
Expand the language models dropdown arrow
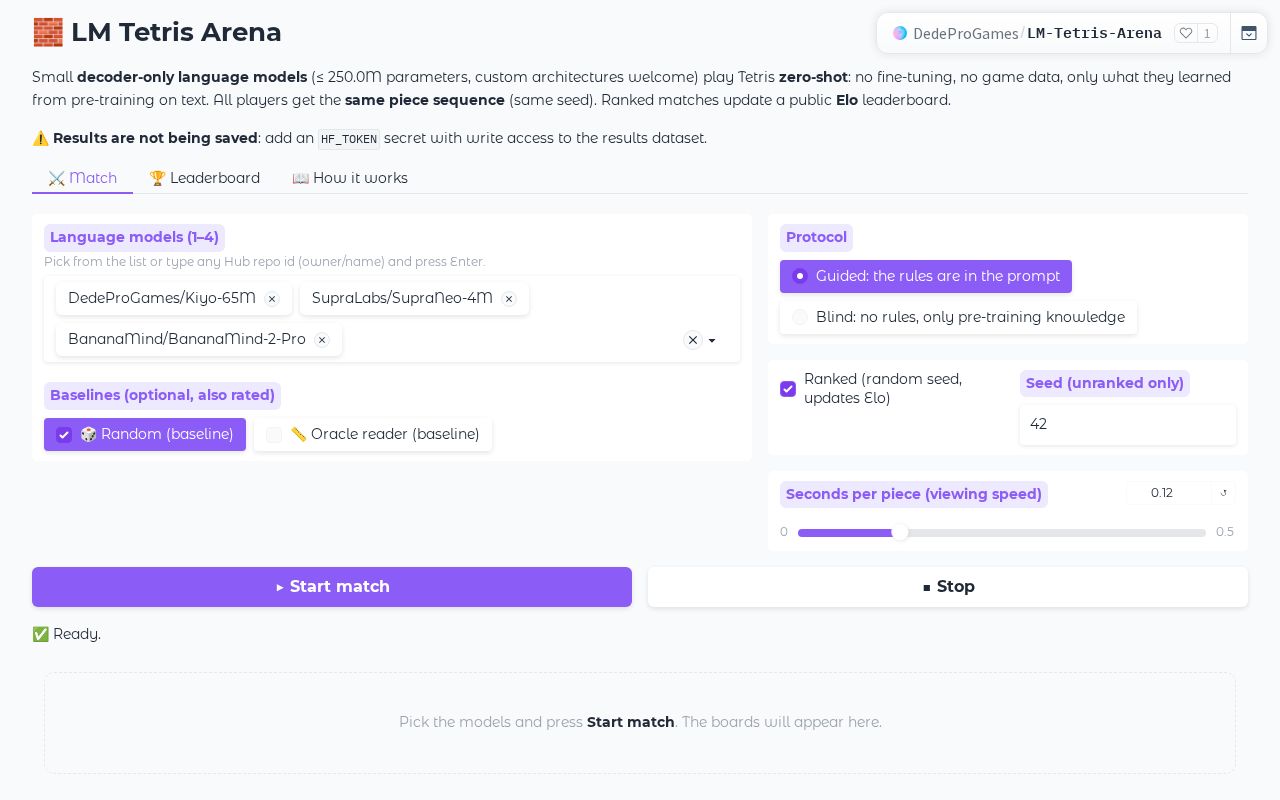pos(712,340)
